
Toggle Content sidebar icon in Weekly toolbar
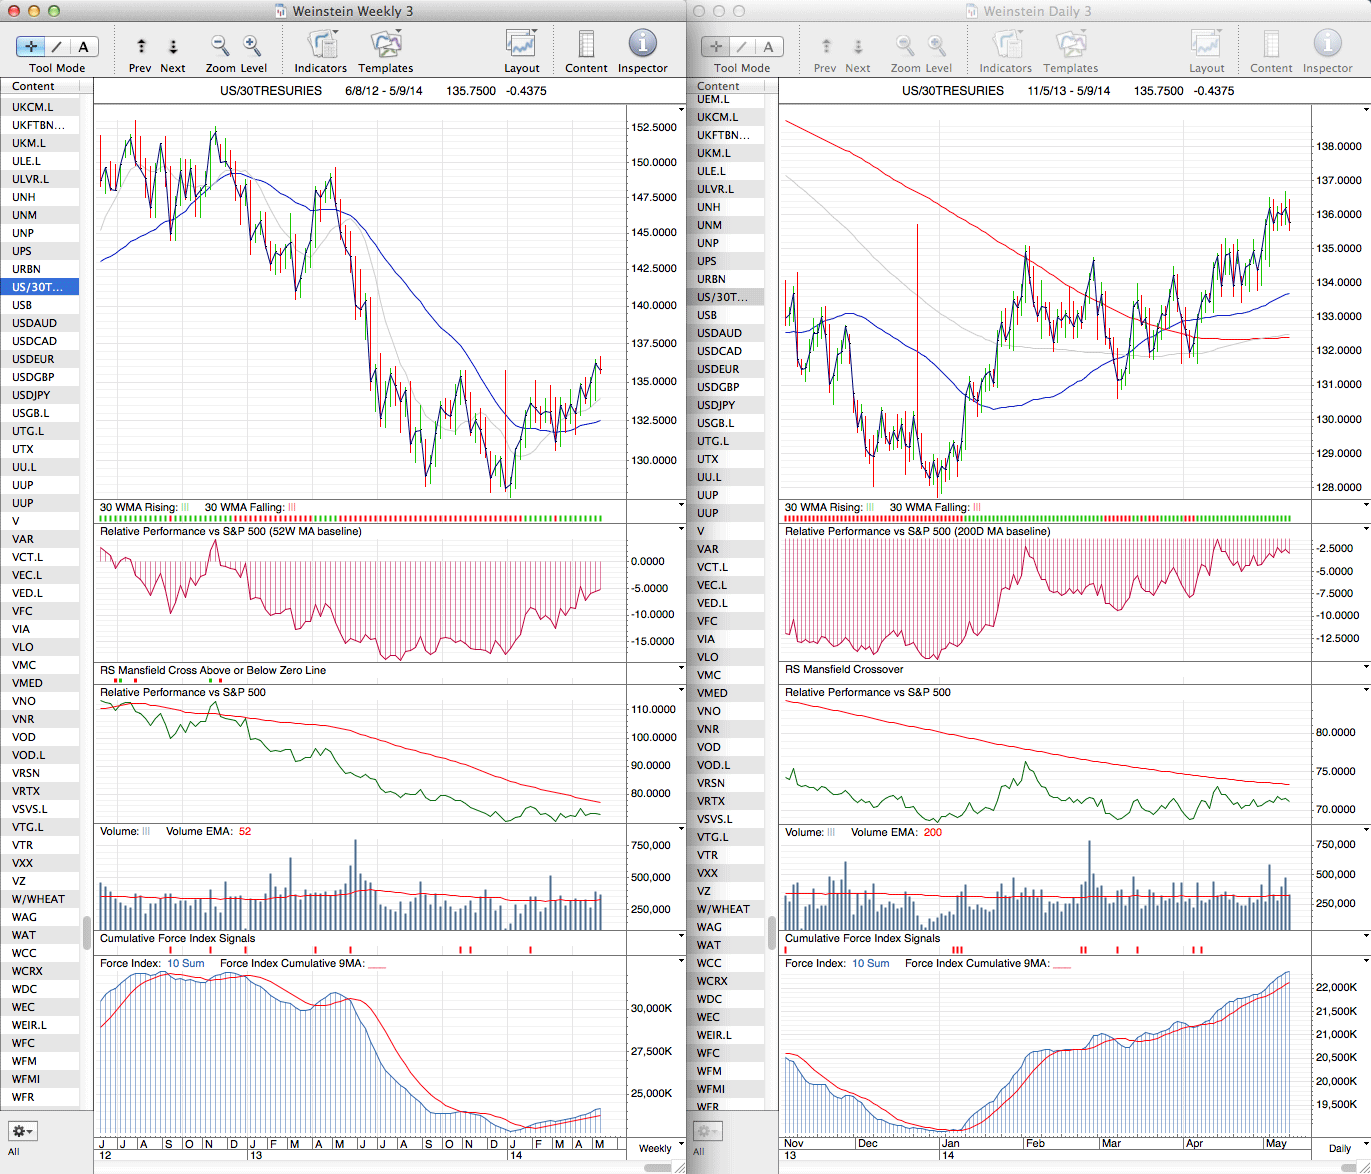click(586, 45)
